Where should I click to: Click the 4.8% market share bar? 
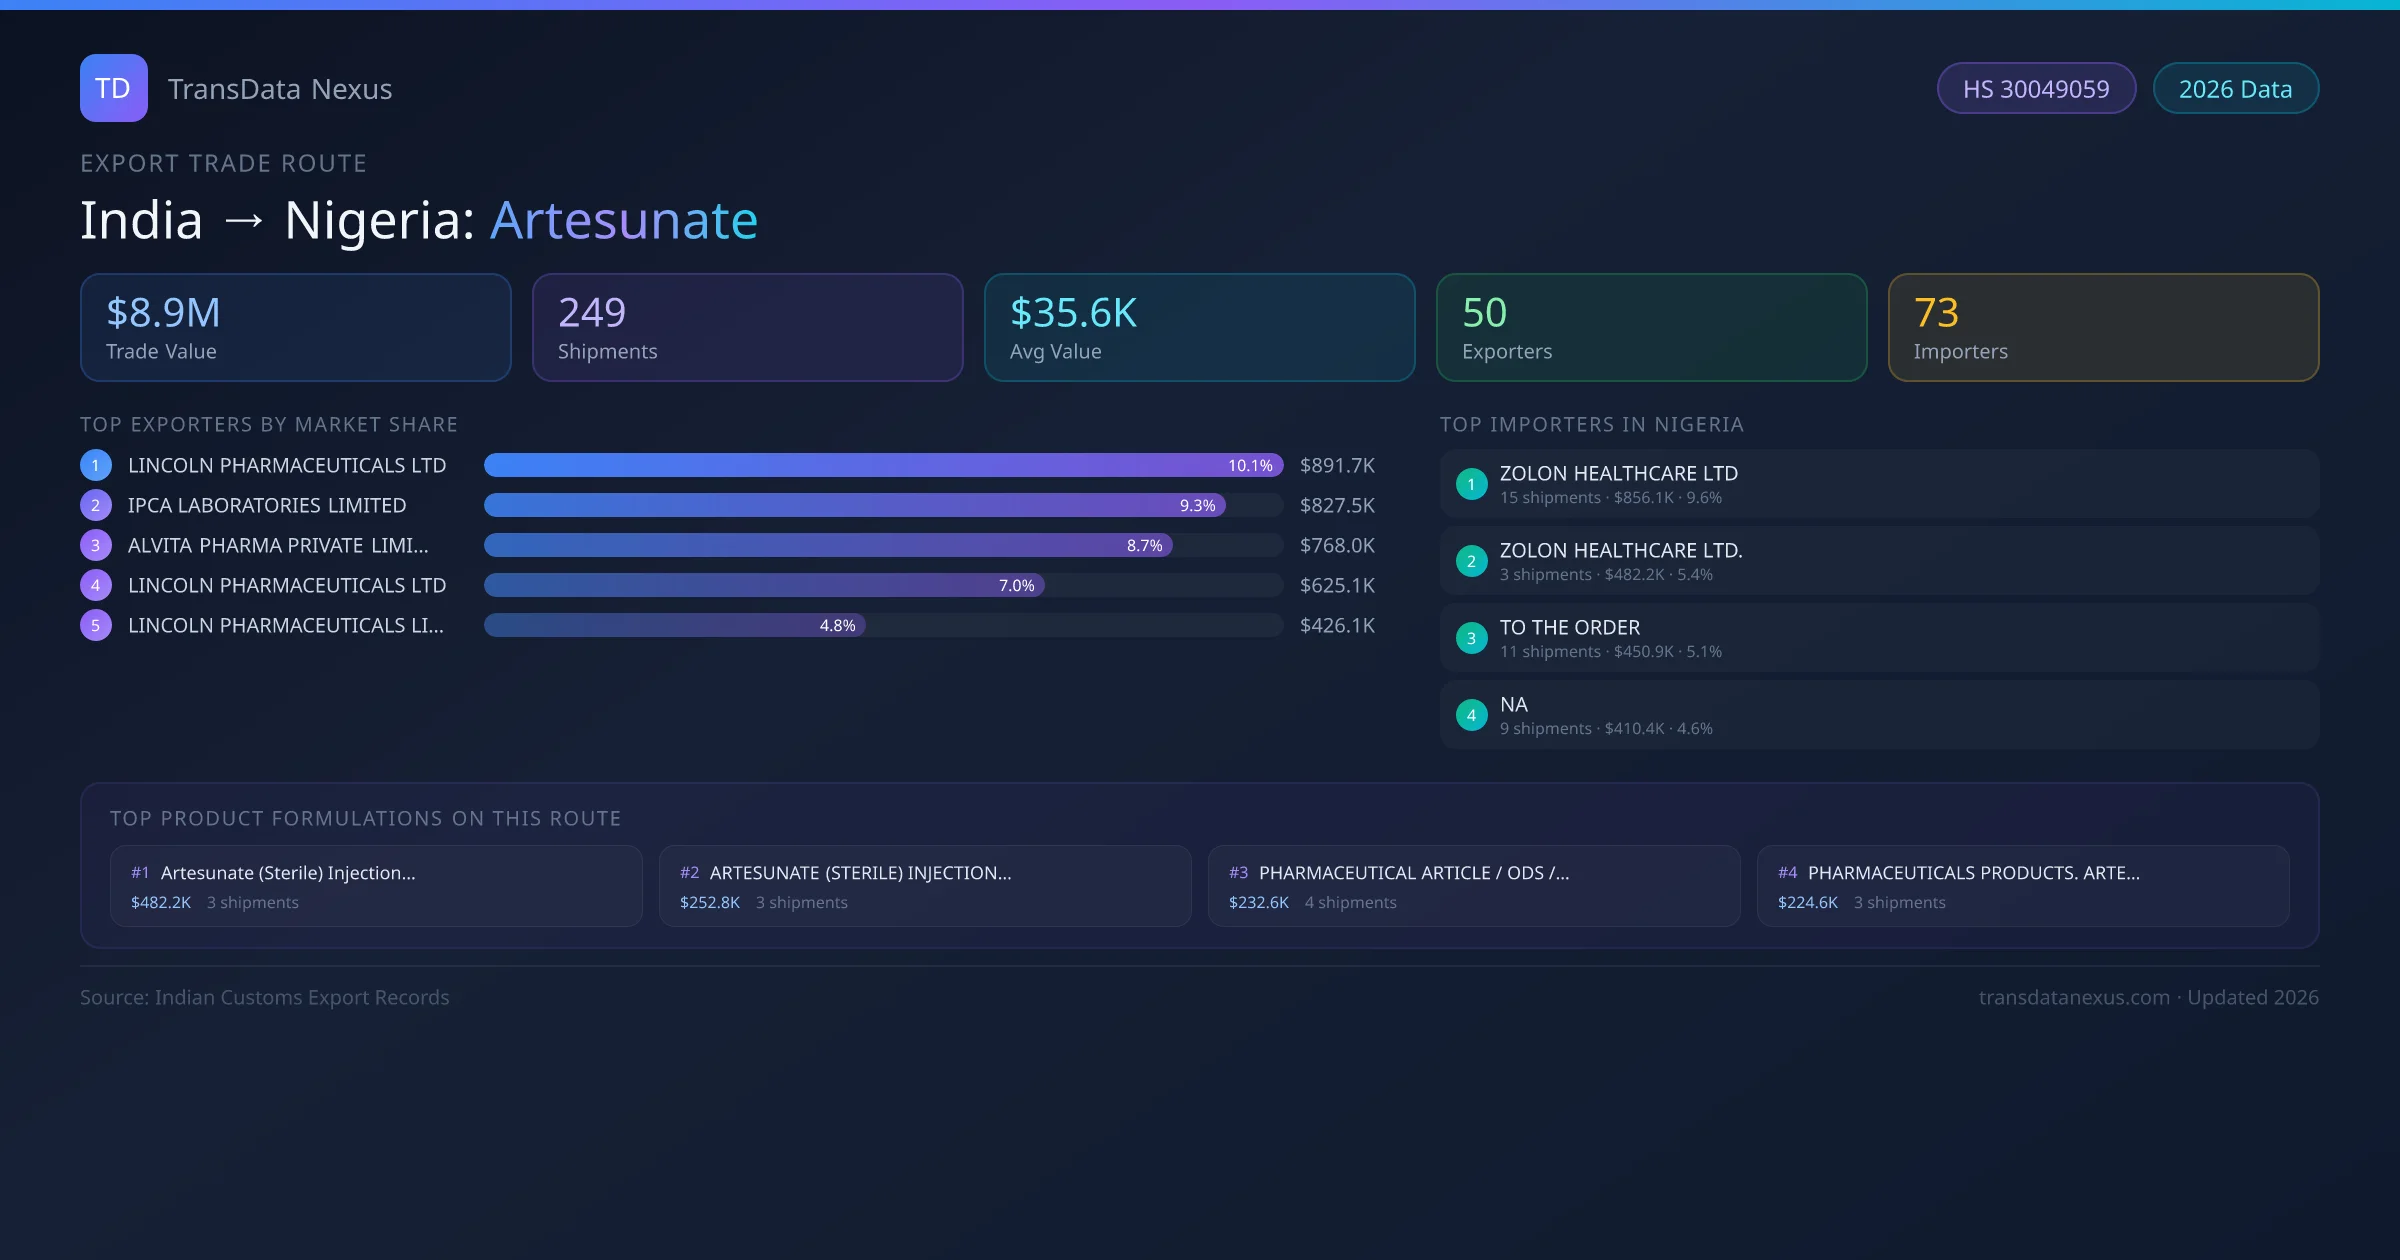[675, 625]
